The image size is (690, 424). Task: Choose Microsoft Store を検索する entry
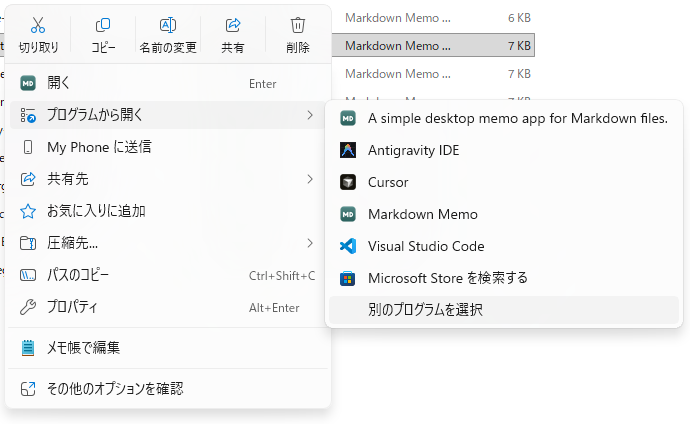pyautogui.click(x=504, y=278)
